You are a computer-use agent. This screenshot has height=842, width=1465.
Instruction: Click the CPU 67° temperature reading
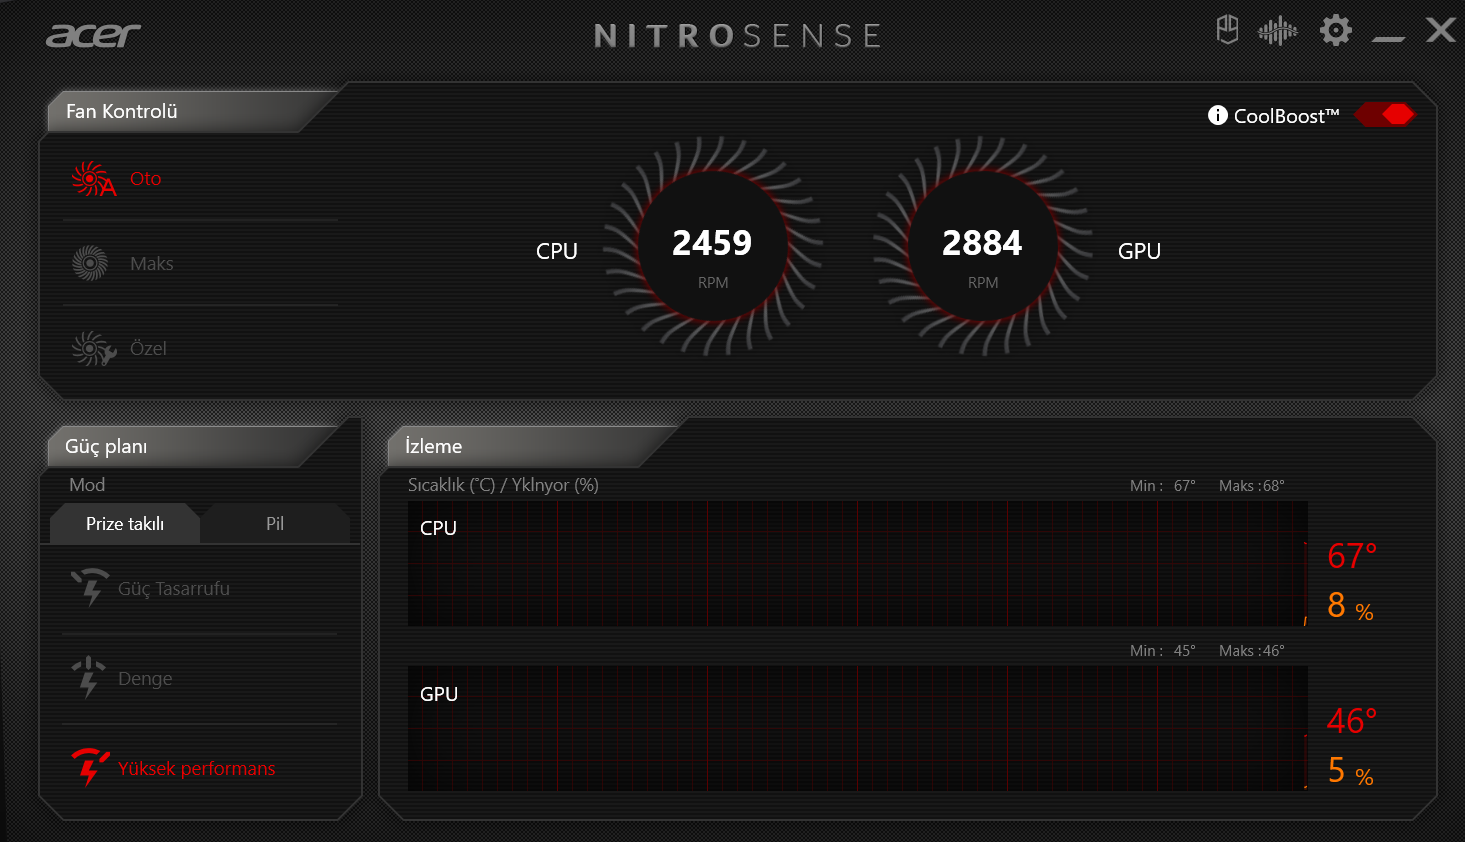tap(1352, 556)
